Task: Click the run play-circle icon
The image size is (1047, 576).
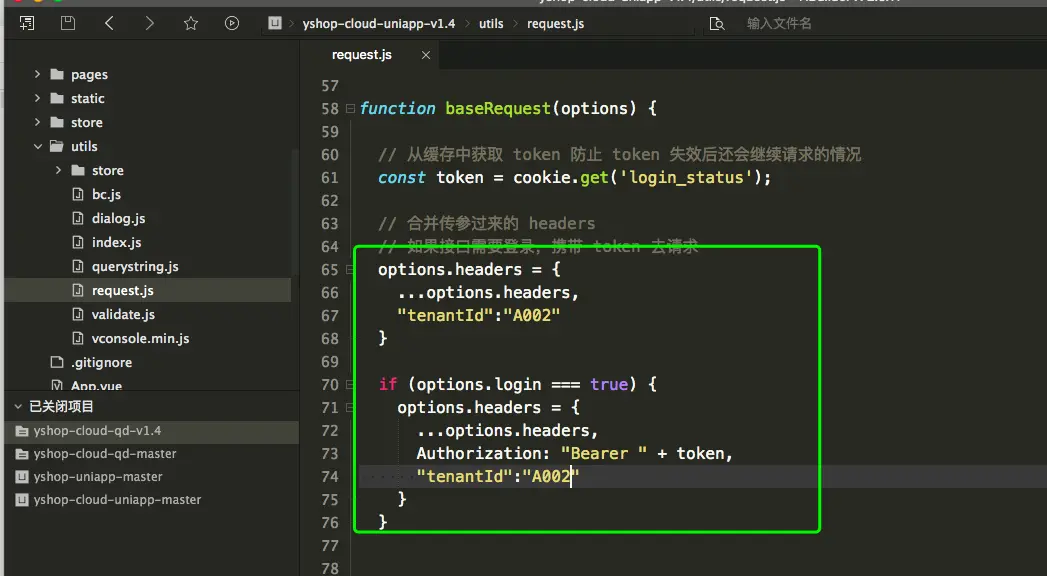Action: 232,23
